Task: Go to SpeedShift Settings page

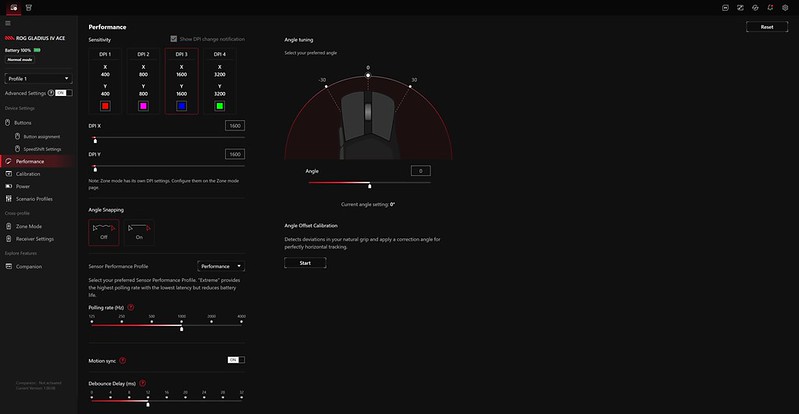Action: click(41, 149)
